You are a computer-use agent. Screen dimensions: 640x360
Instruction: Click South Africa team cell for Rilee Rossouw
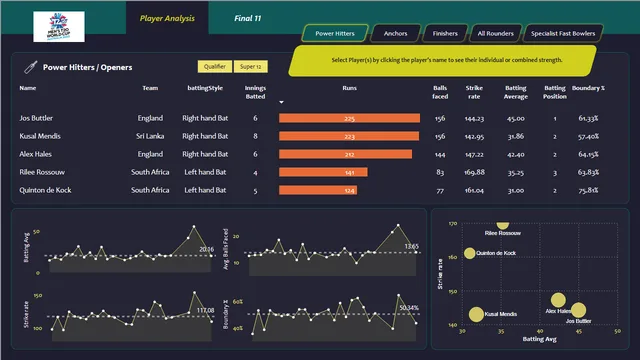click(x=150, y=172)
